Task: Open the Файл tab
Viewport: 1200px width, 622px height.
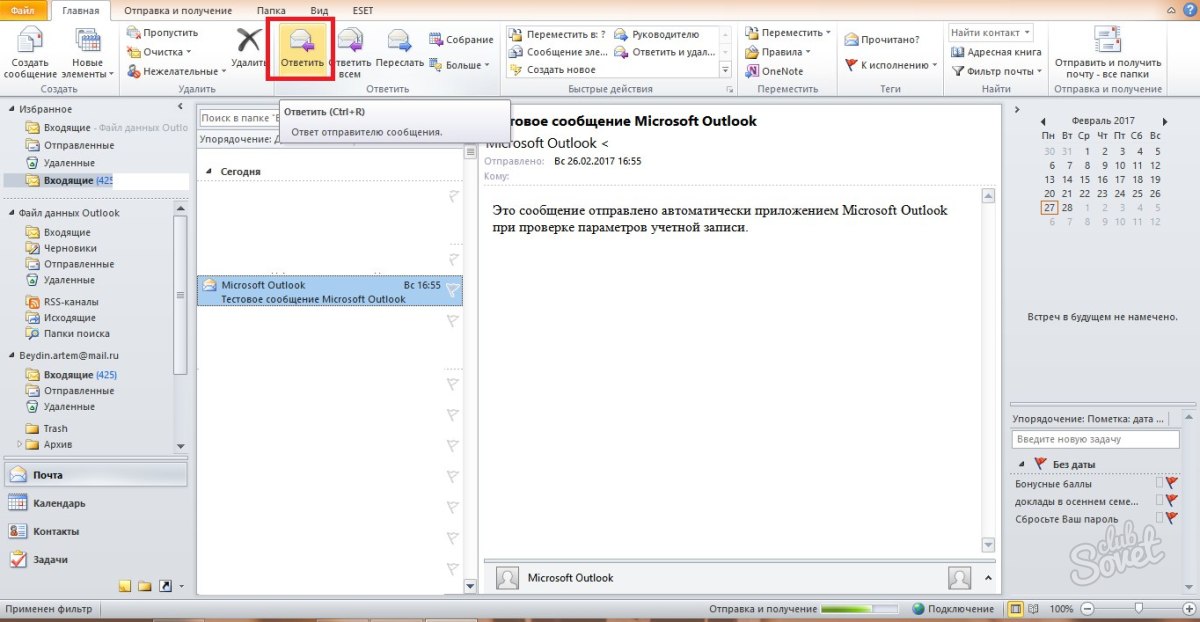Action: coord(23,10)
